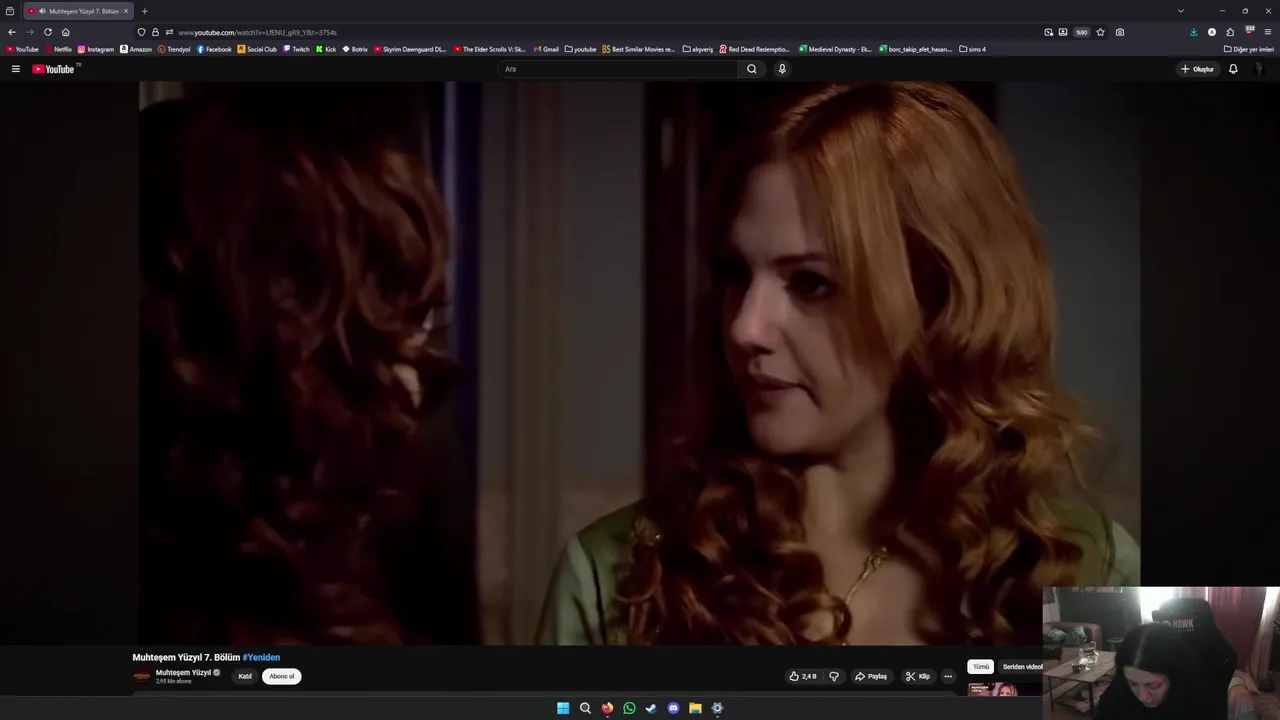
Task: Open Muhteşem Yüzyıl channel avatar
Action: 142,676
